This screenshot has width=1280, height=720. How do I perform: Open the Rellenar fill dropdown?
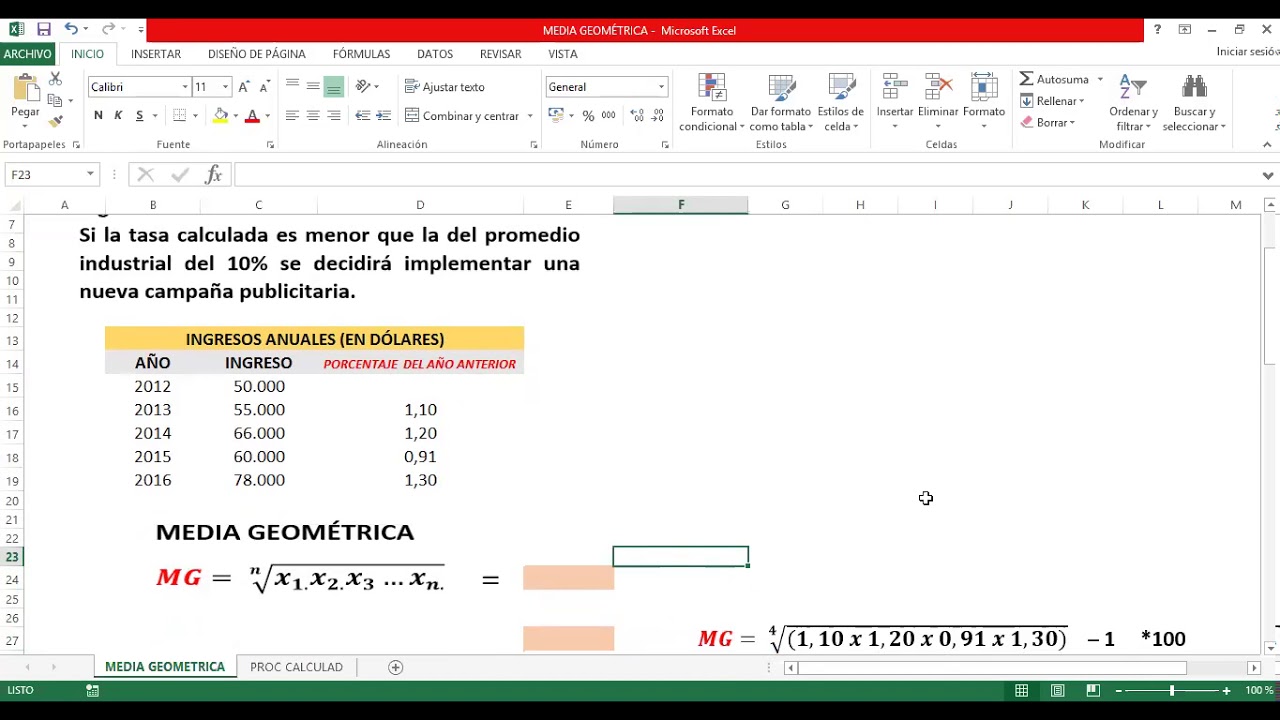point(1053,101)
